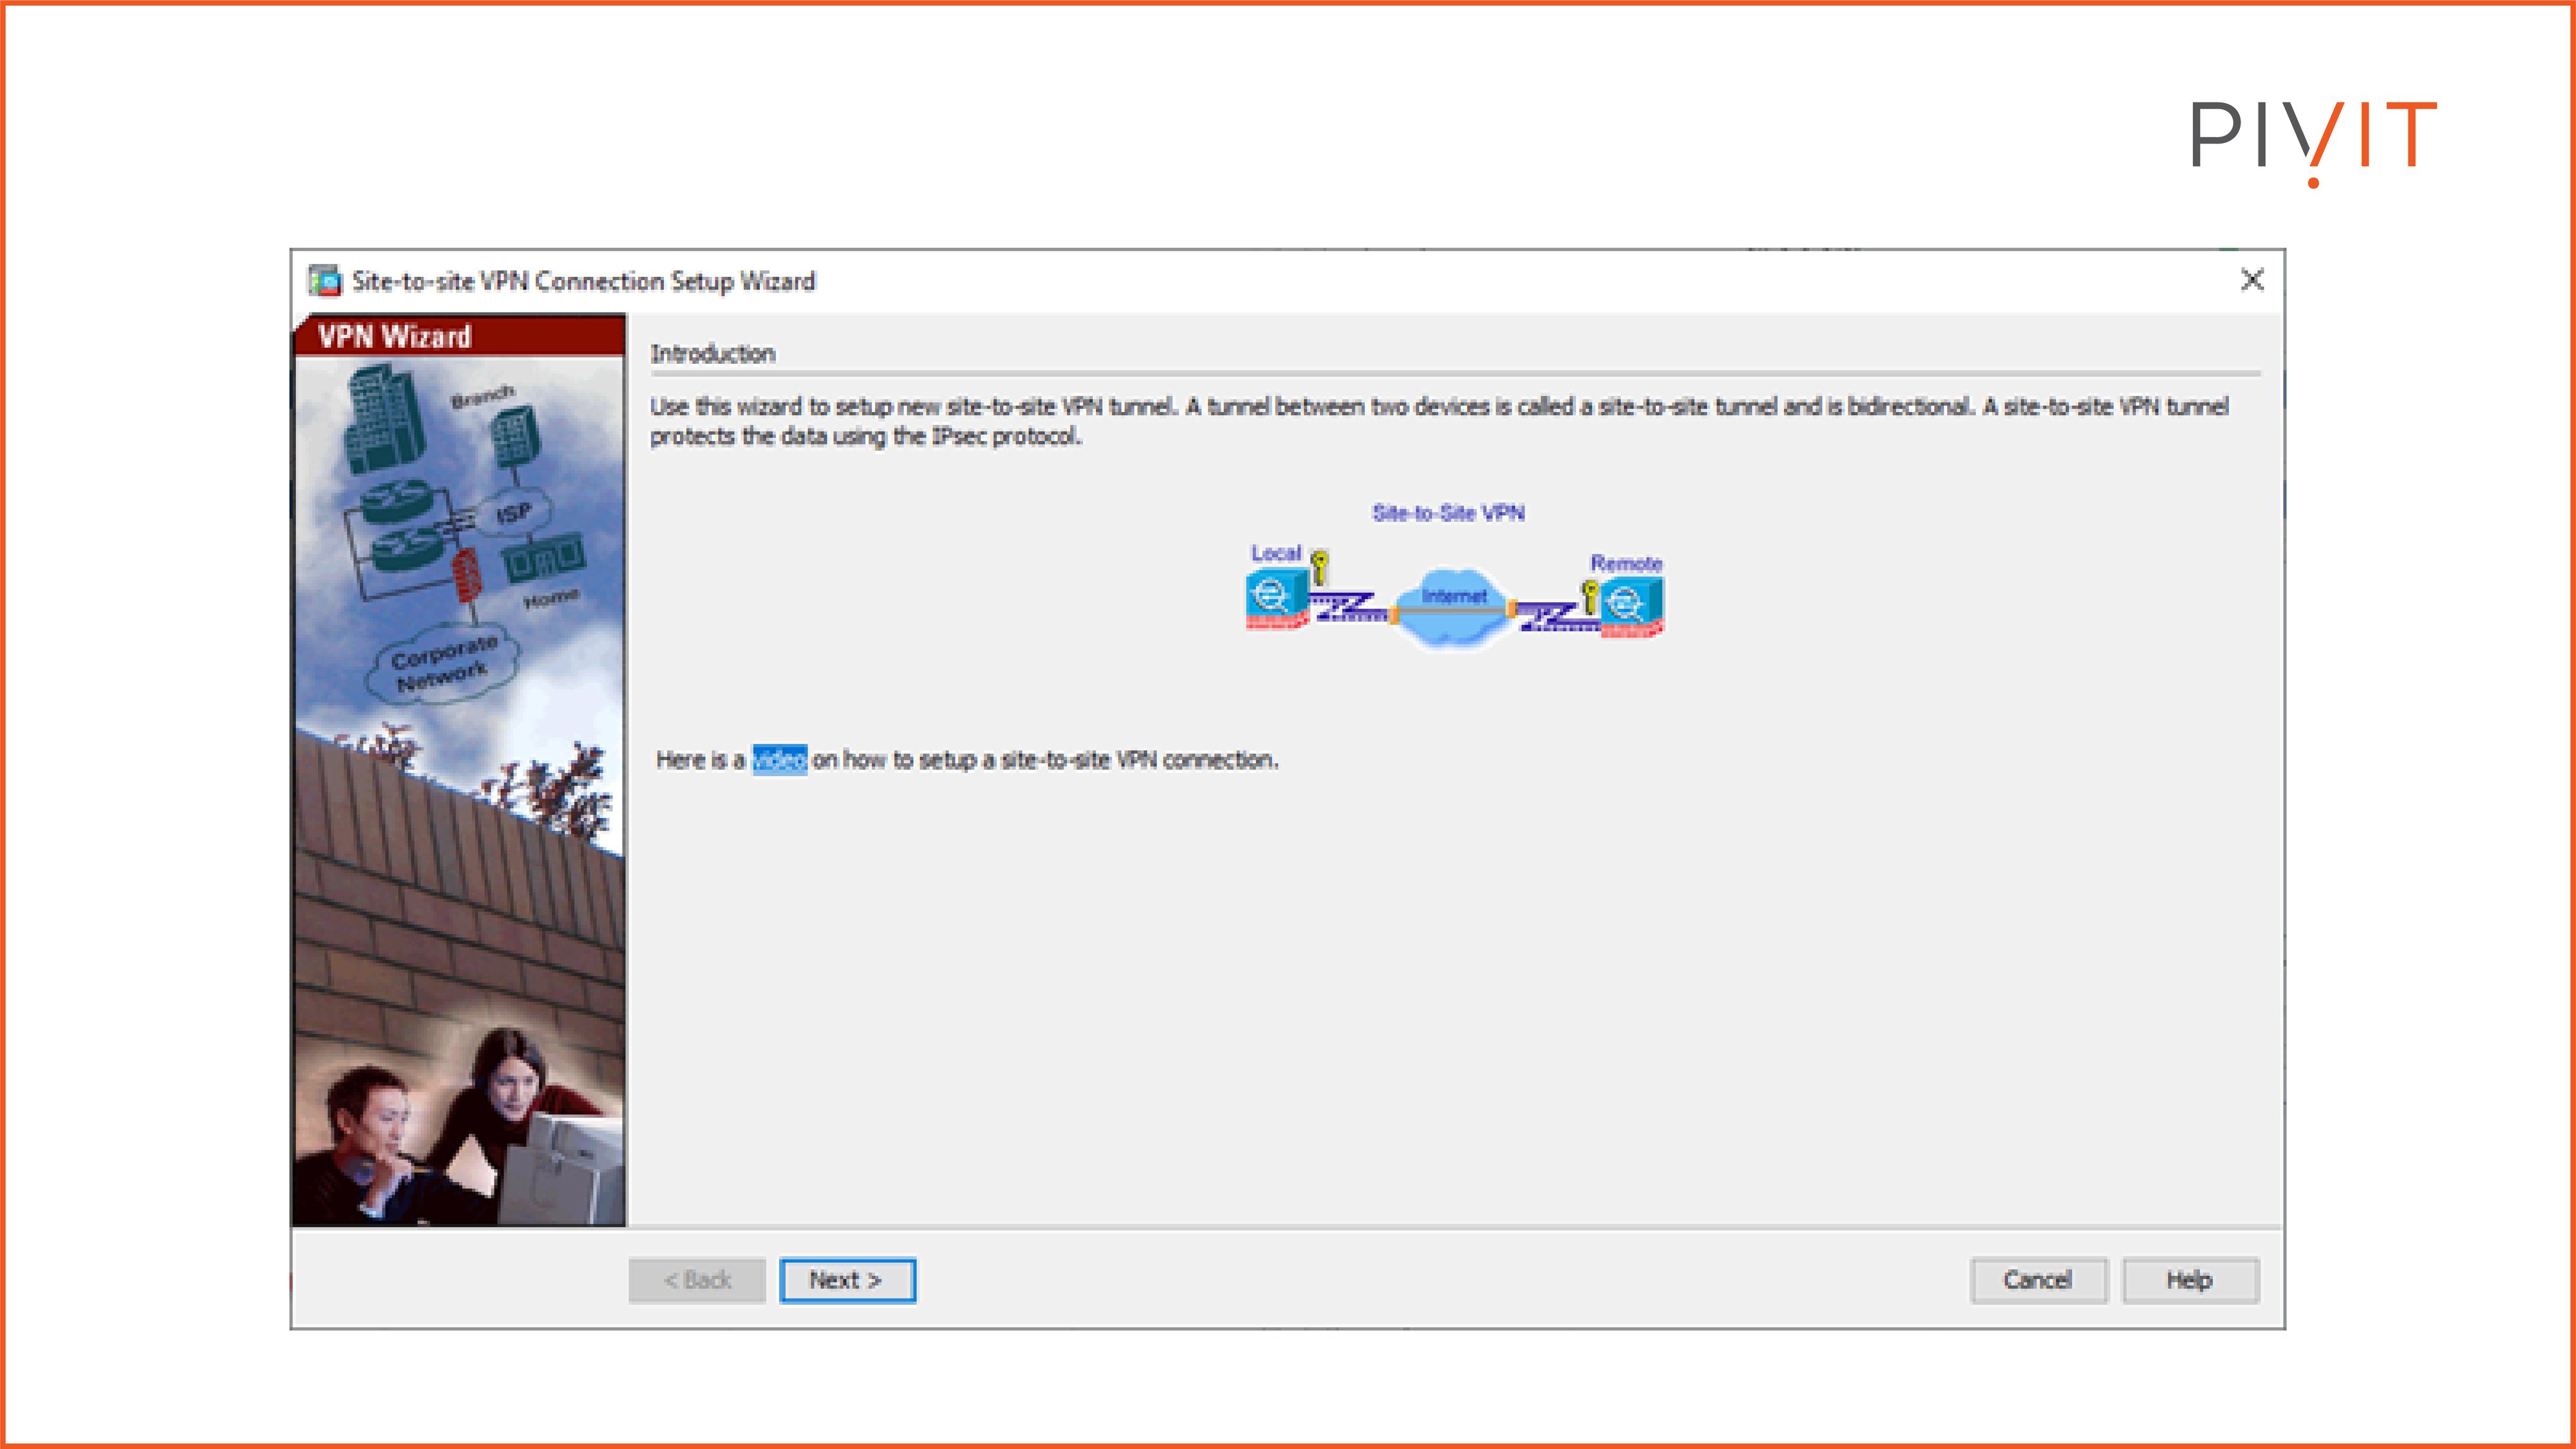This screenshot has width=2576, height=1449.
Task: Close the Site-to-site VPN Connection Setup Wizard
Action: point(2253,281)
